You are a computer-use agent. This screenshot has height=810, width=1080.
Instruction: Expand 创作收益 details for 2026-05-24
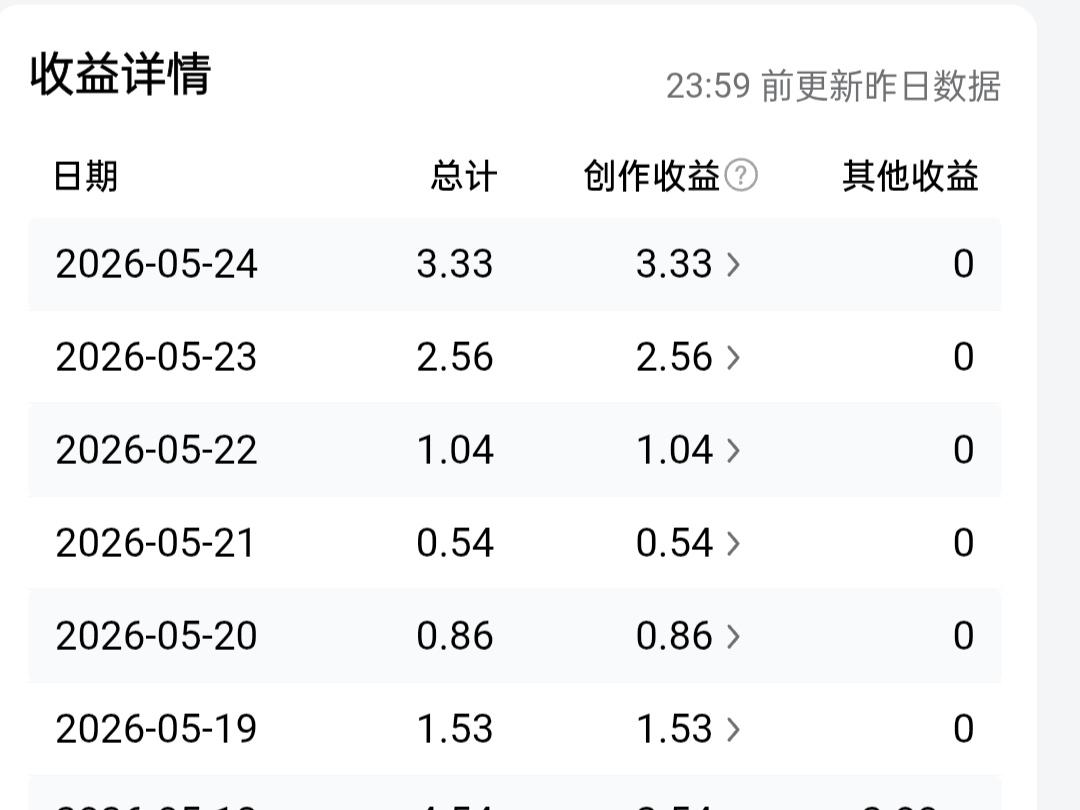[734, 264]
